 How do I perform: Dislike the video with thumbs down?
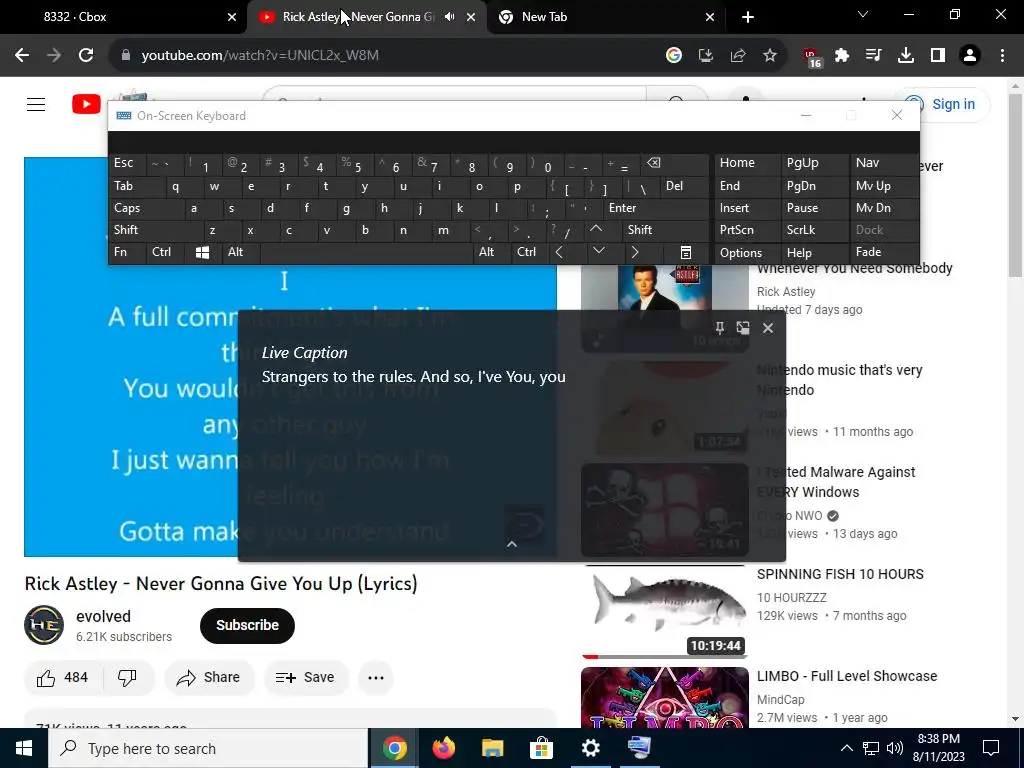pyautogui.click(x=127, y=677)
